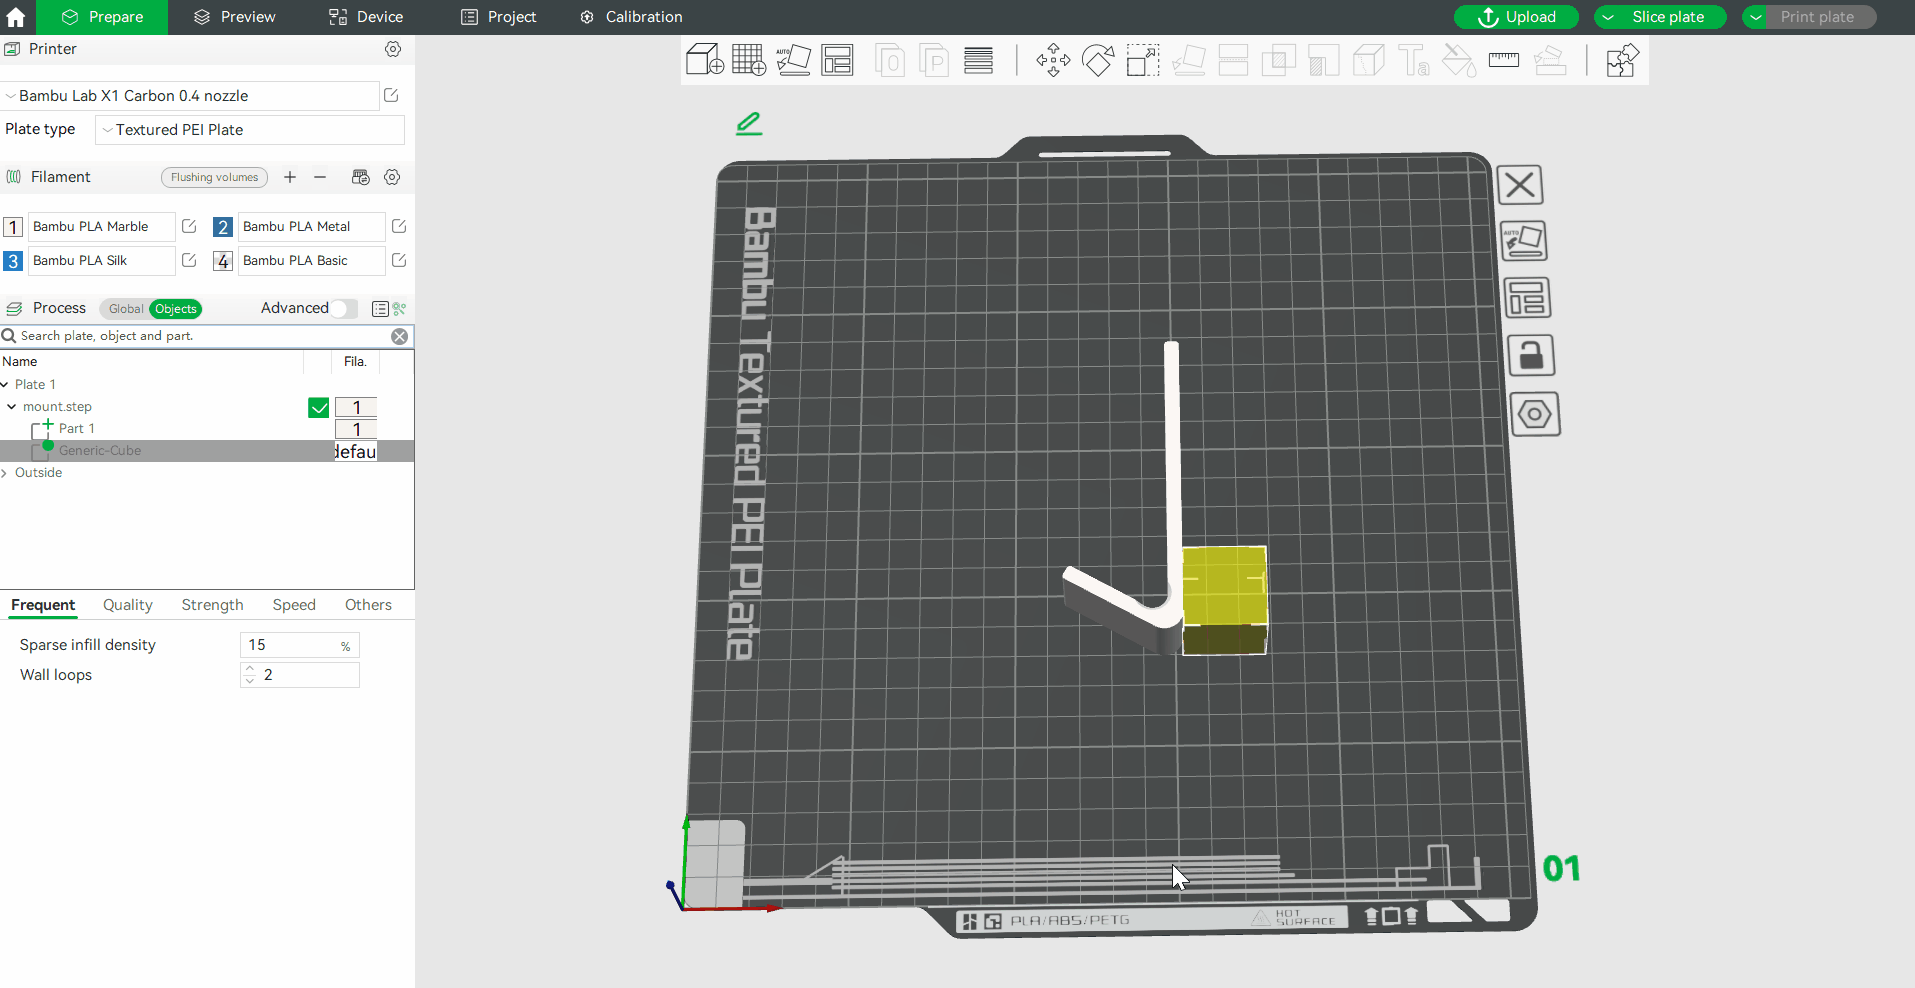1915x988 pixels.
Task: Open the Plate type Textured PEI dropdown
Action: click(250, 130)
